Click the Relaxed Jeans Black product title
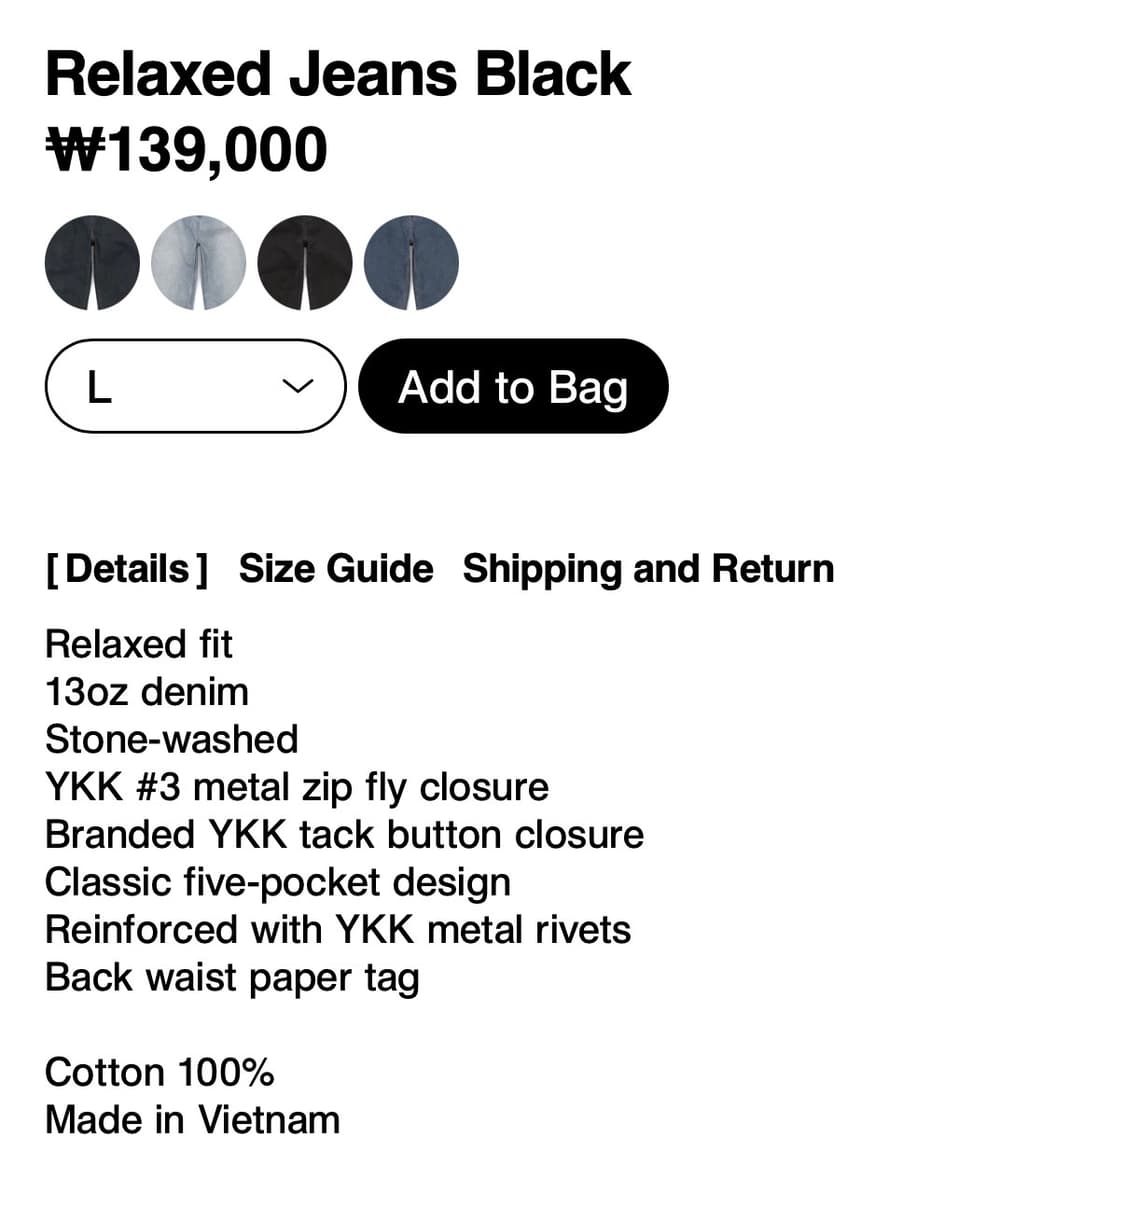 click(x=338, y=75)
